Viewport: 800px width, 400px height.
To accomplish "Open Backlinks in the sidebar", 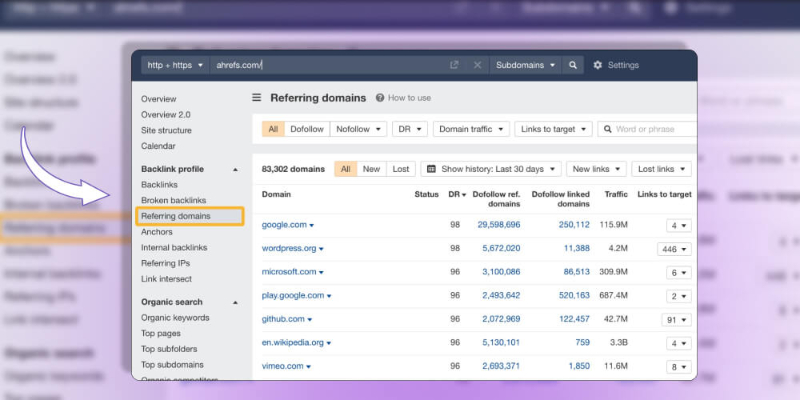I will 159,185.
